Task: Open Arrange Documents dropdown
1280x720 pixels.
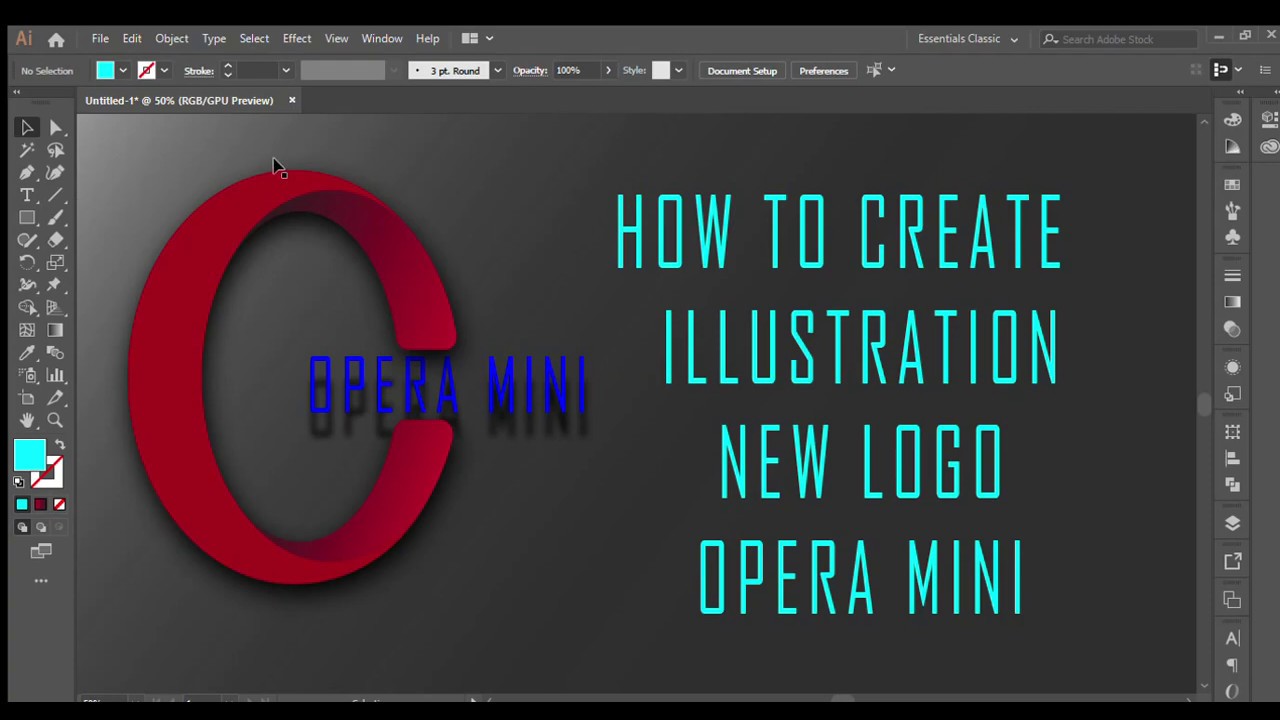Action: pos(477,39)
